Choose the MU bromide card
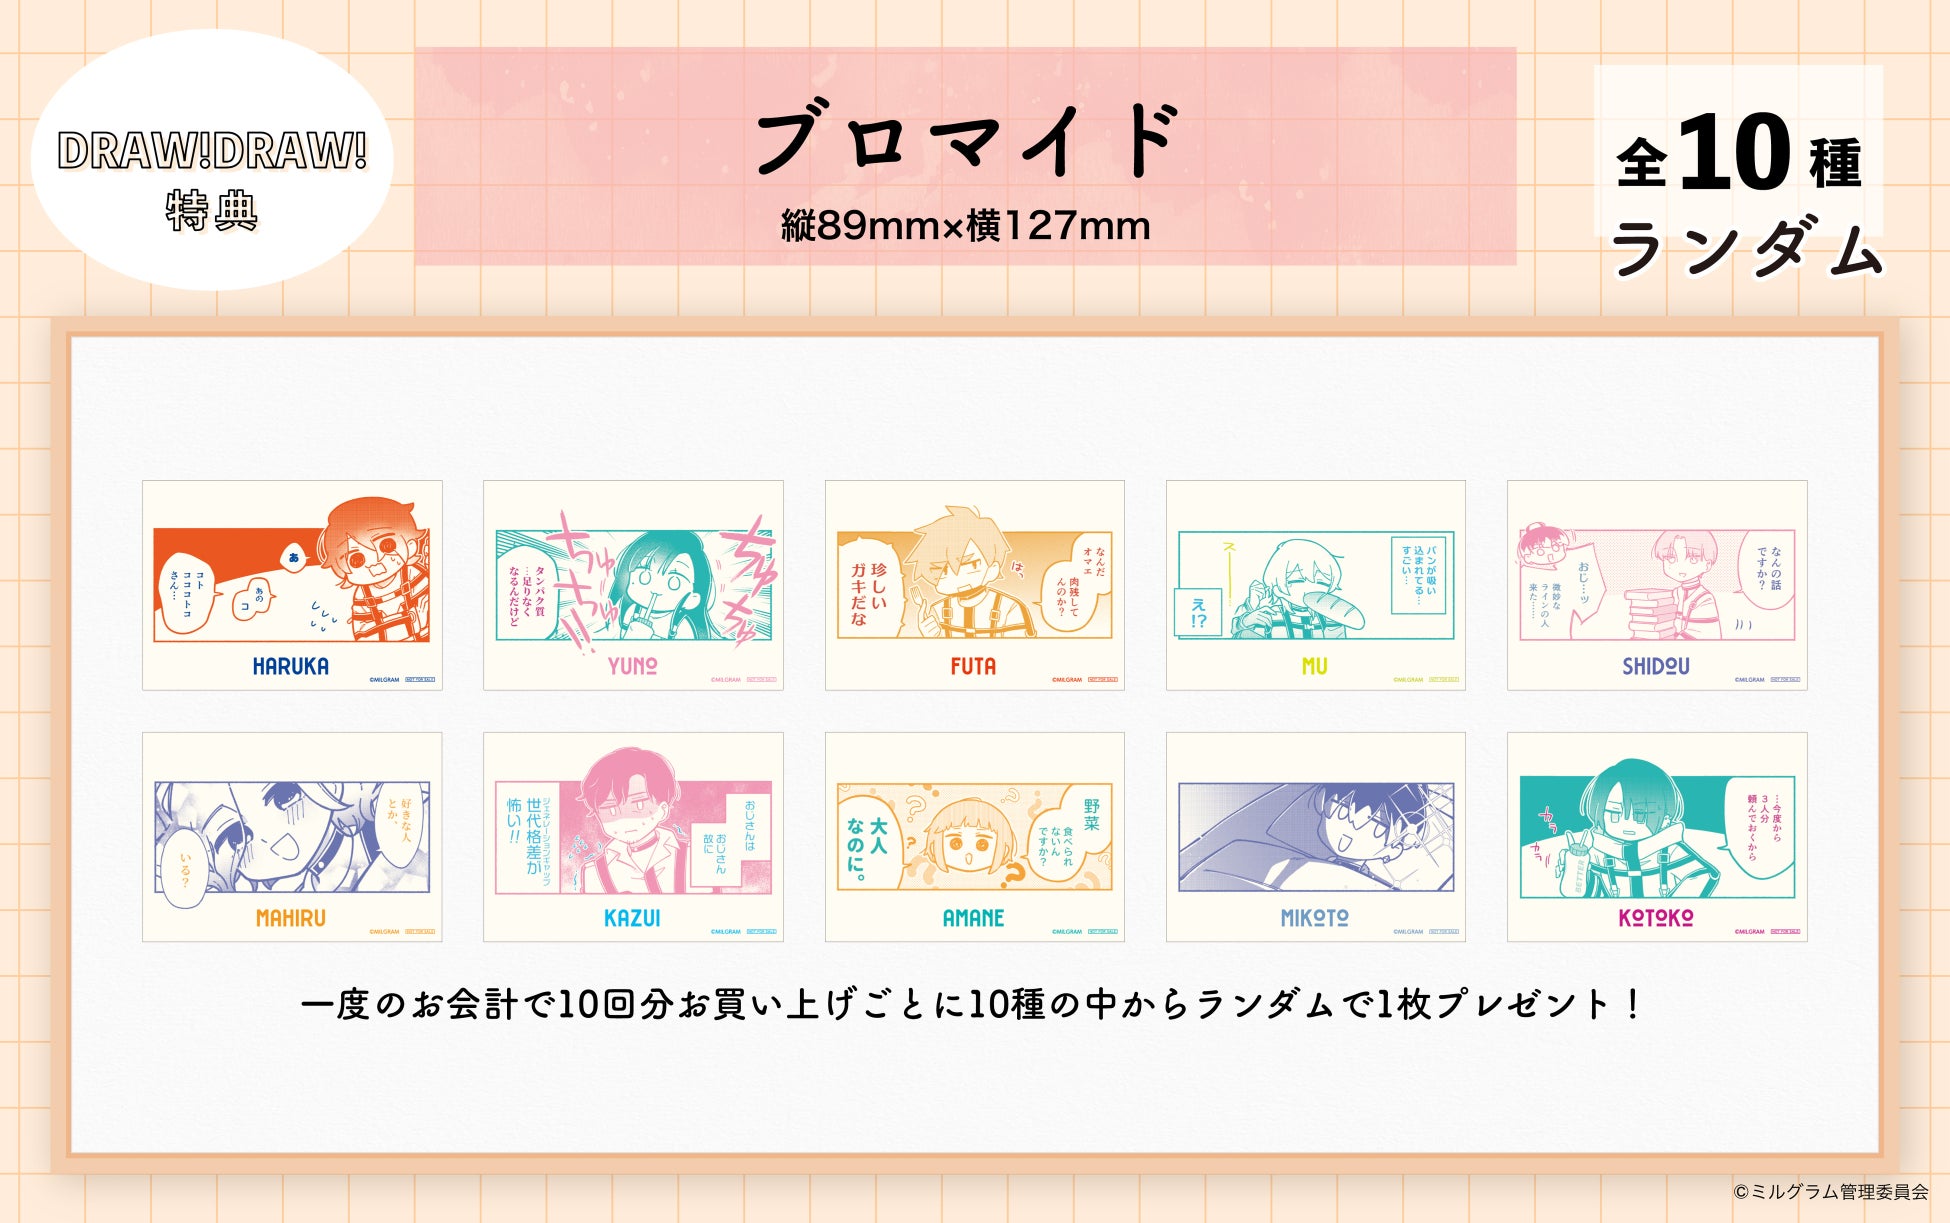The width and height of the screenshot is (1950, 1223). click(x=1316, y=585)
